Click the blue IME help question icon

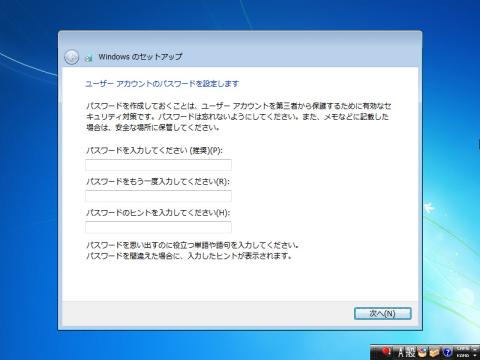click(x=447, y=352)
